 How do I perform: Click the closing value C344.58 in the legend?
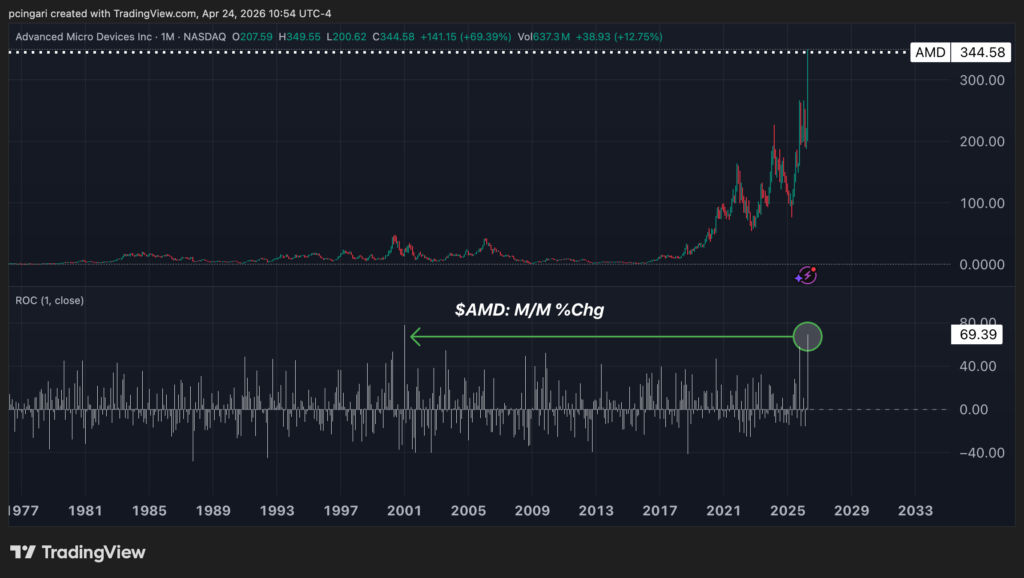pos(393,37)
